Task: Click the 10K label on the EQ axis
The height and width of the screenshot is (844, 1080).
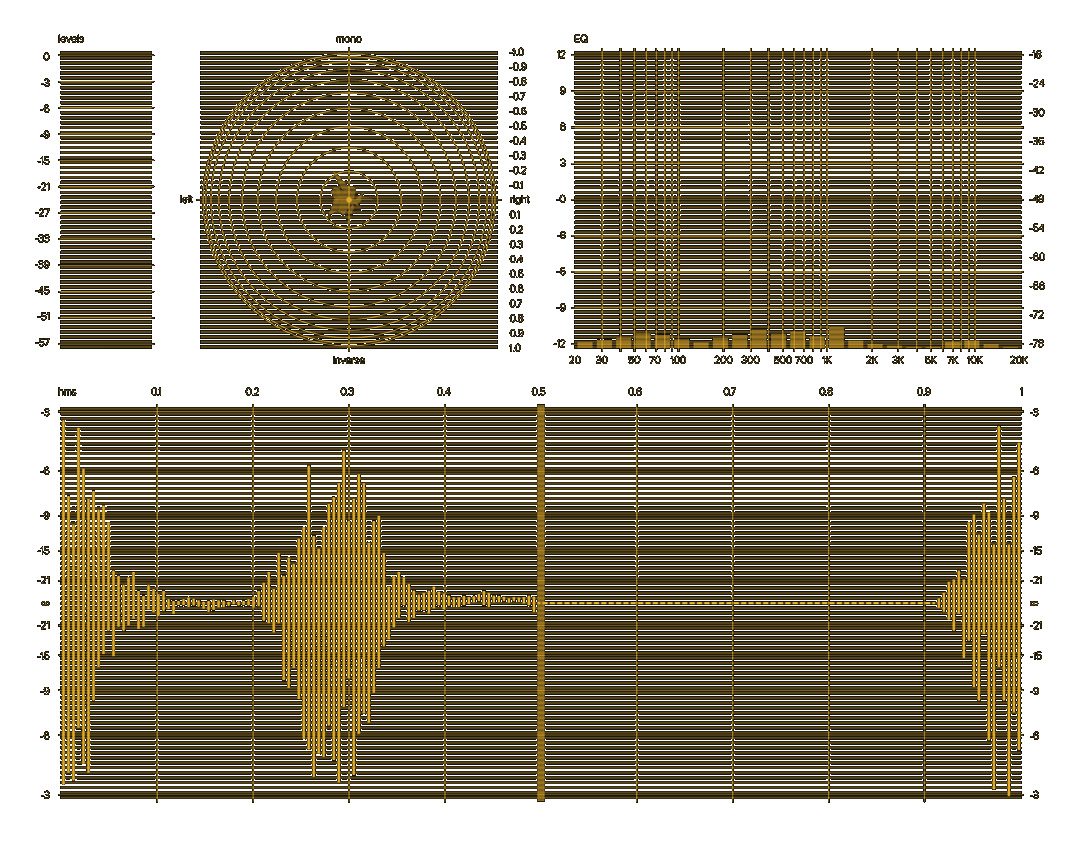Action: 974,360
